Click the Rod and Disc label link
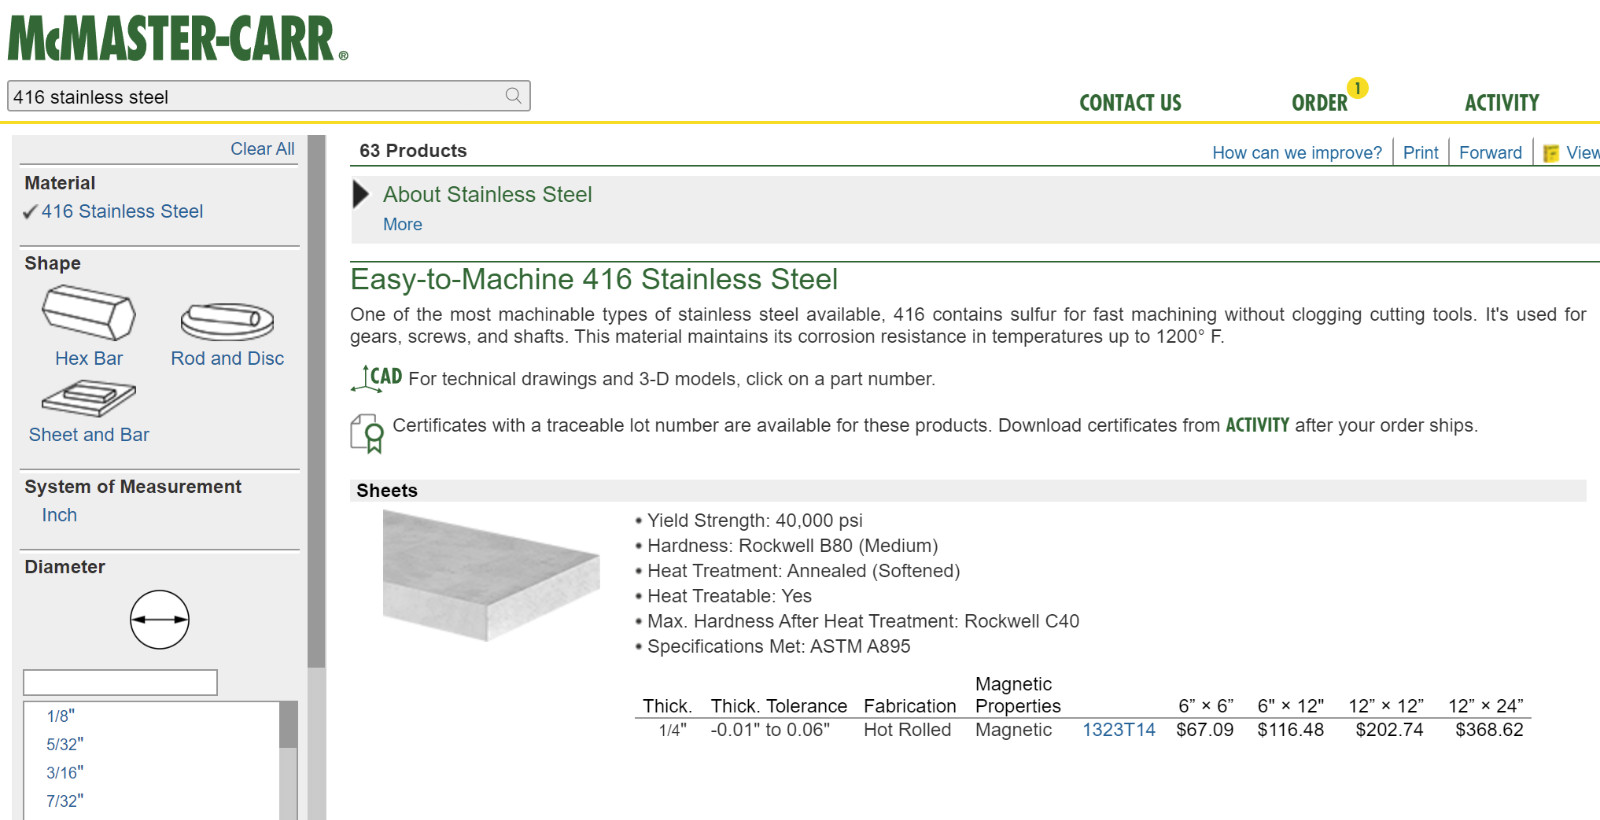This screenshot has height=820, width=1600. pyautogui.click(x=227, y=358)
